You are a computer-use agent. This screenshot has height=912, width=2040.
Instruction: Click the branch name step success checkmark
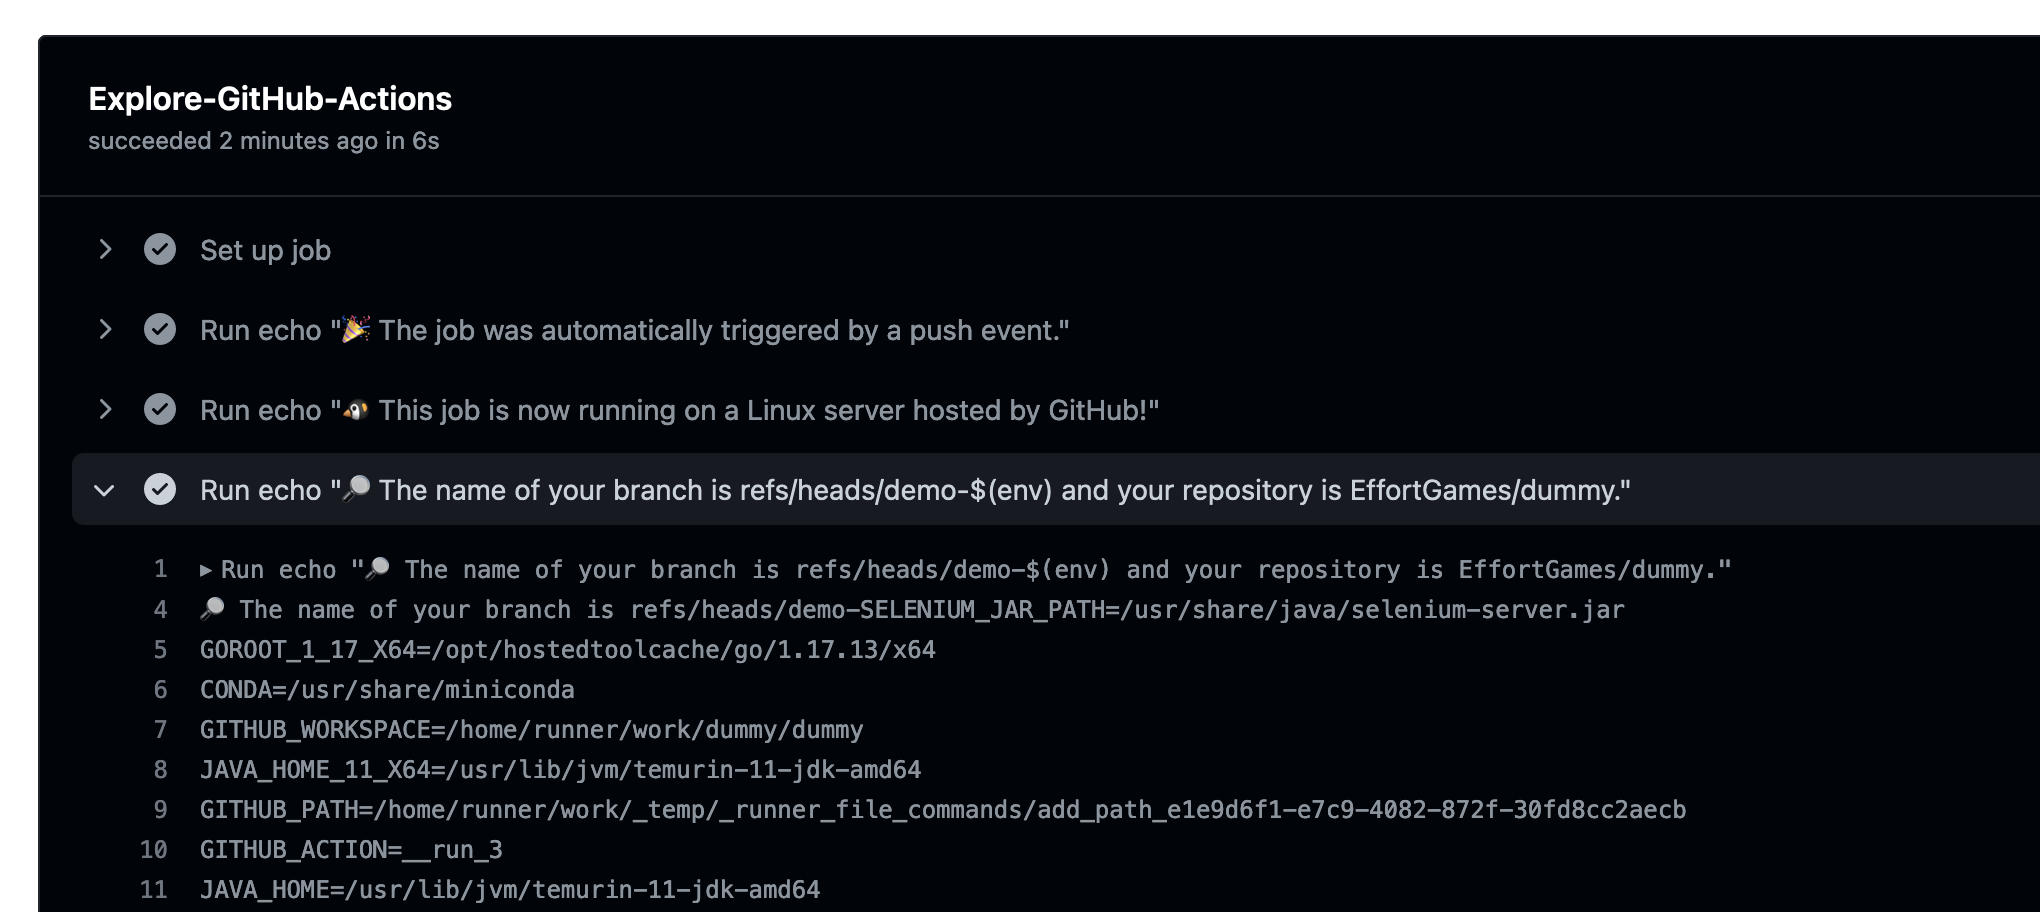tap(160, 489)
